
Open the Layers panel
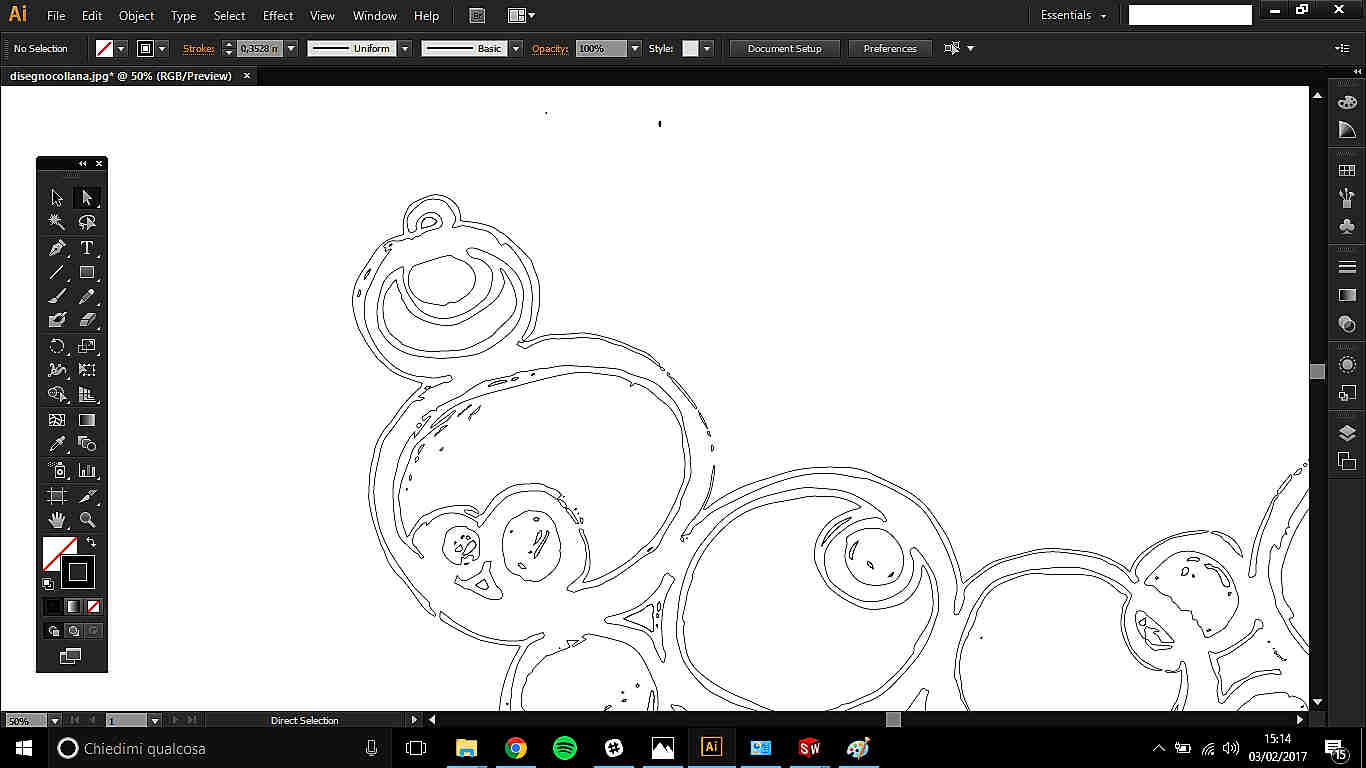1347,433
